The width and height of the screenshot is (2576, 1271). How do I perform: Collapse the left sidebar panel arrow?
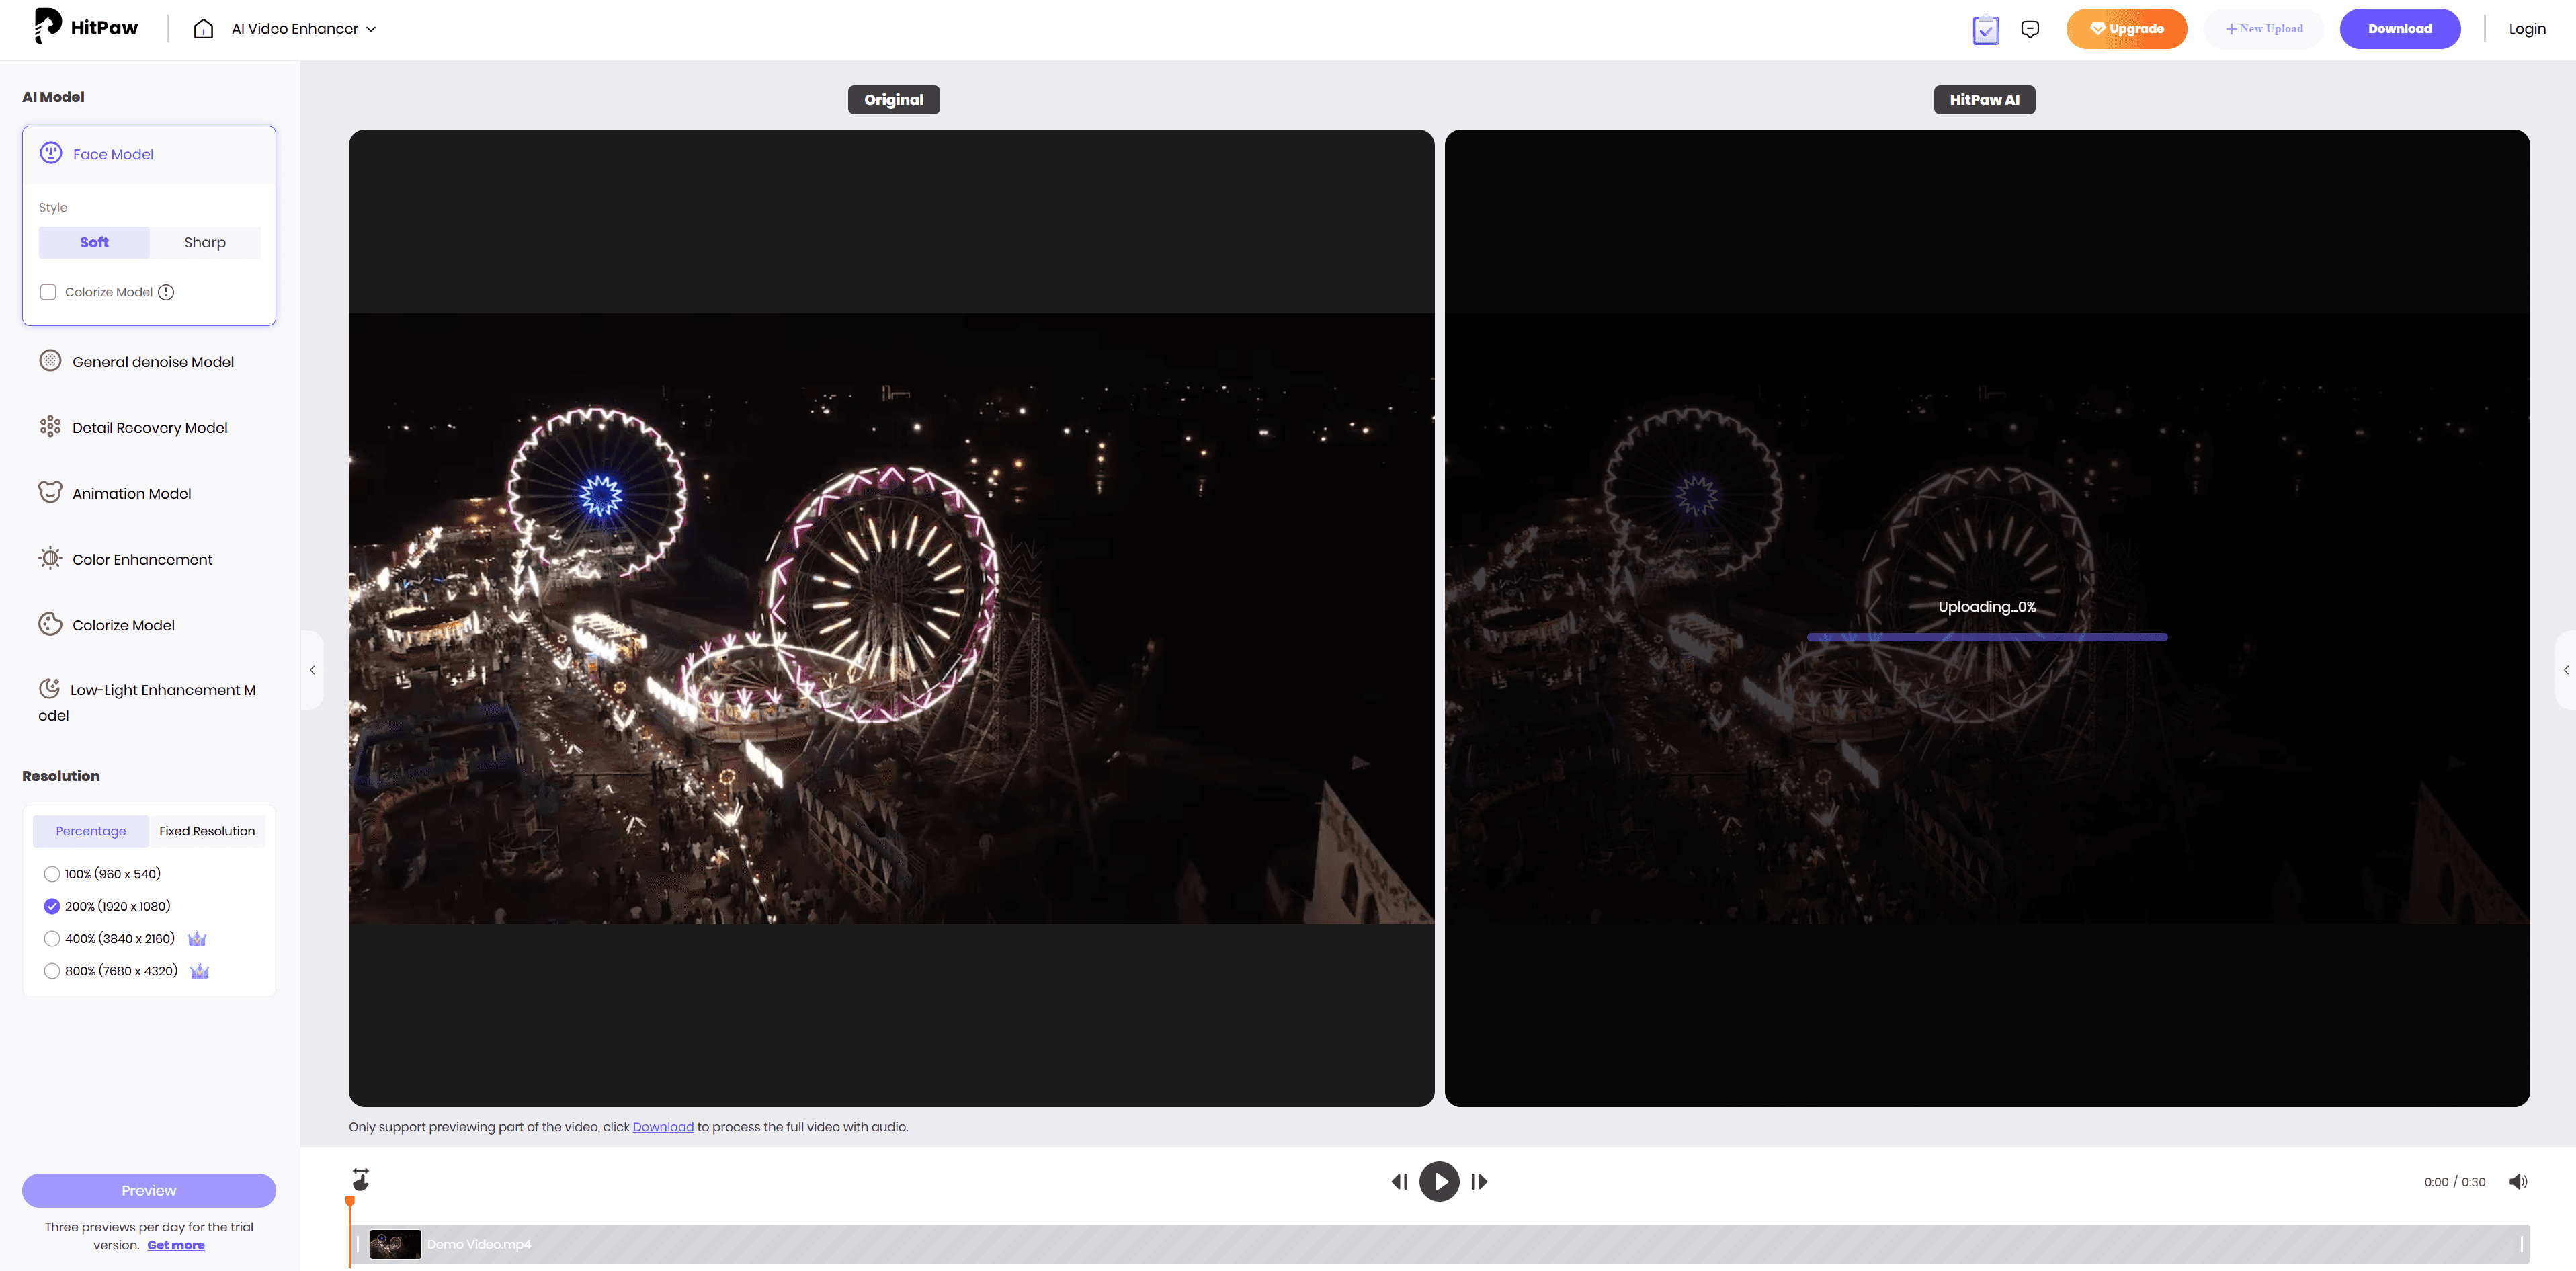(x=312, y=670)
